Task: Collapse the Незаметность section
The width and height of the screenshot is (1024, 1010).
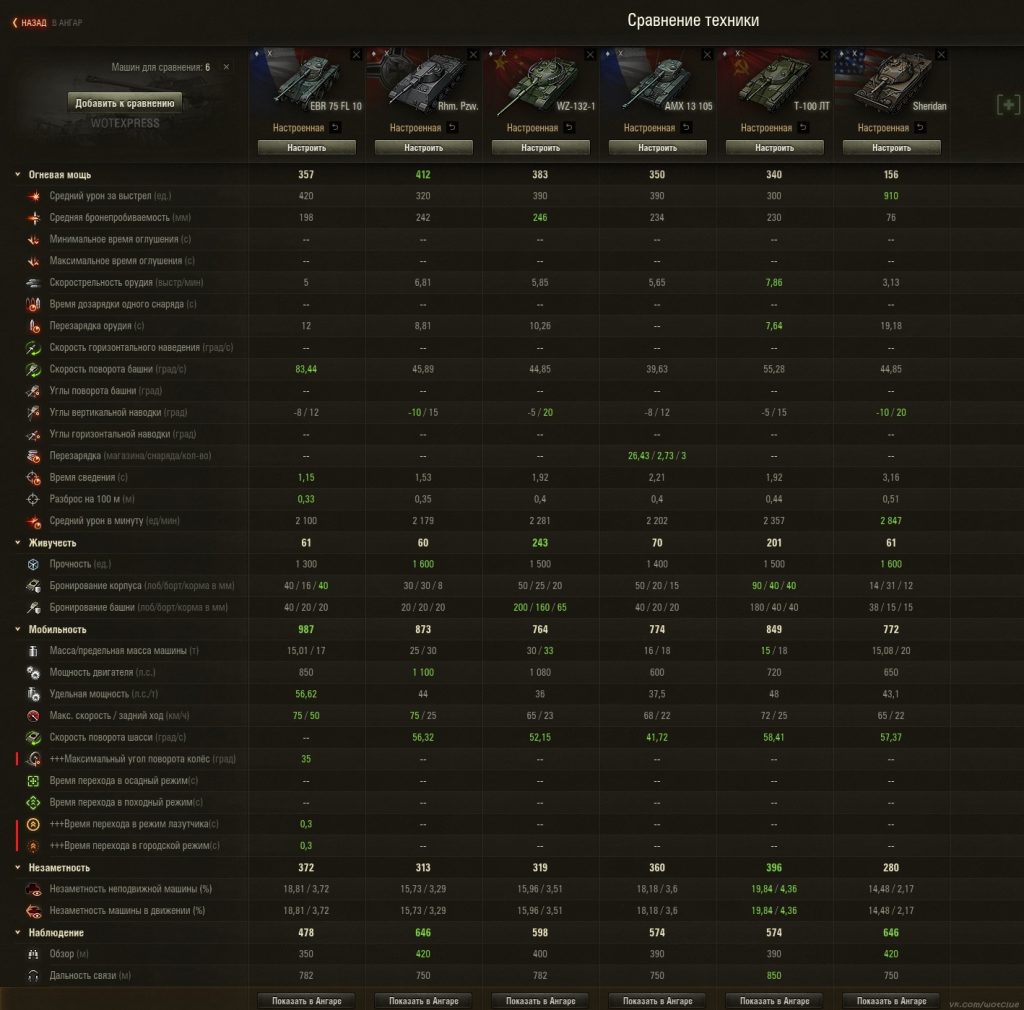Action: tap(18, 868)
